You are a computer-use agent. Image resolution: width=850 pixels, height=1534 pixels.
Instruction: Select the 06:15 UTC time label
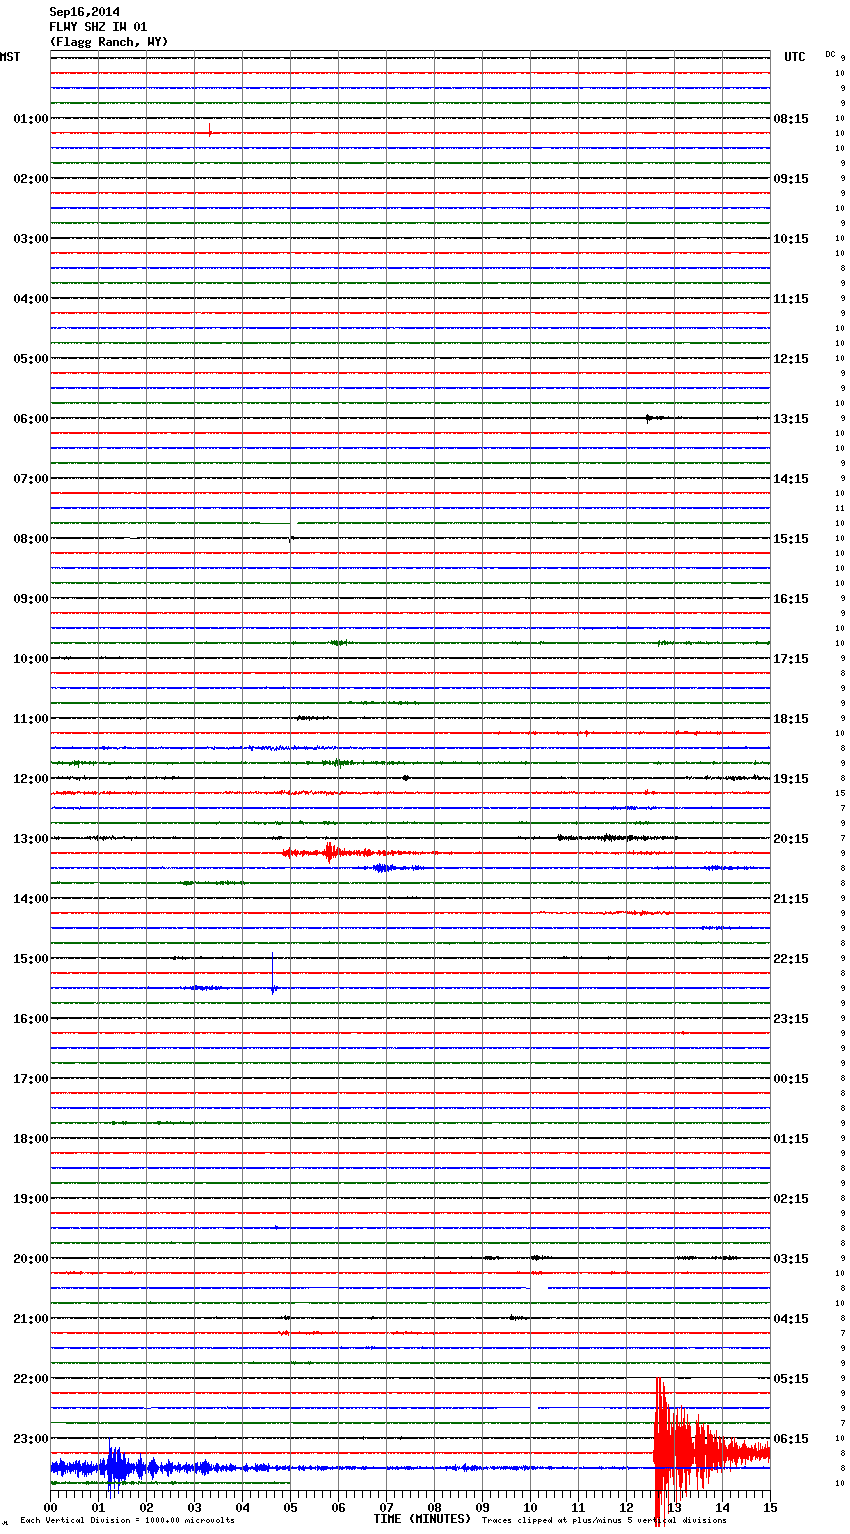pyautogui.click(x=791, y=1439)
